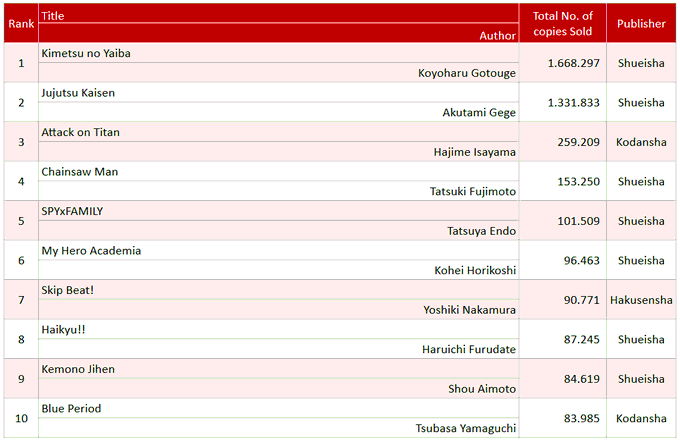680x442 pixels.
Task: Select rank number 5
Action: (21, 221)
